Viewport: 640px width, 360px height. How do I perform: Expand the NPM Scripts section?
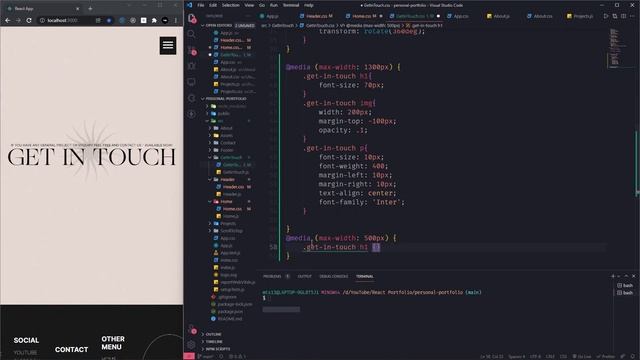(x=218, y=349)
